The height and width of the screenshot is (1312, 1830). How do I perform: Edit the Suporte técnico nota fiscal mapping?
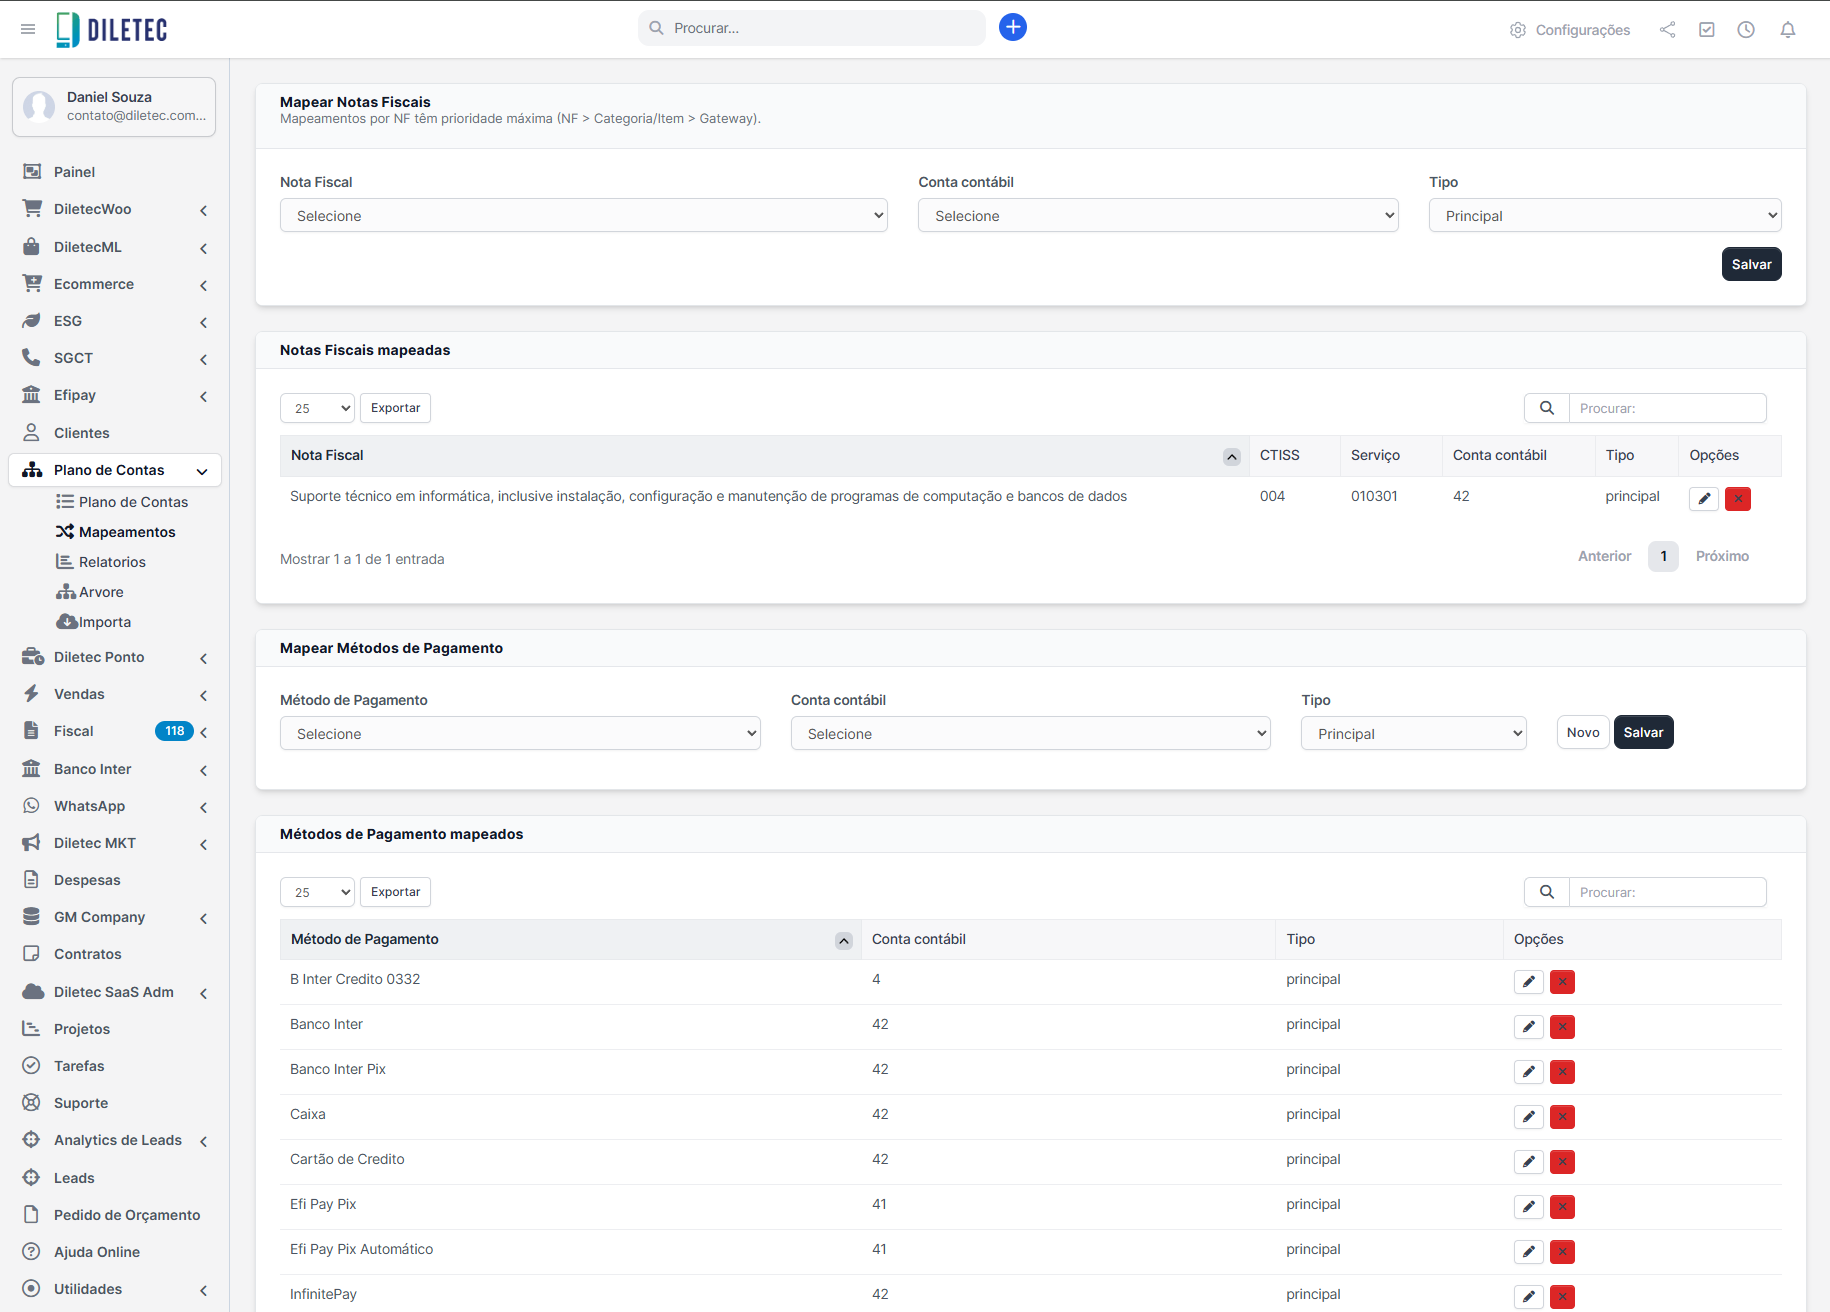(1704, 499)
